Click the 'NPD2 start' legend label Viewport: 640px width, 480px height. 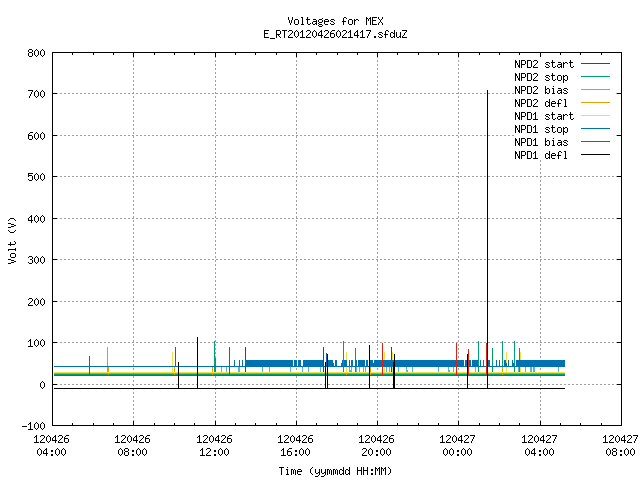tap(544, 64)
